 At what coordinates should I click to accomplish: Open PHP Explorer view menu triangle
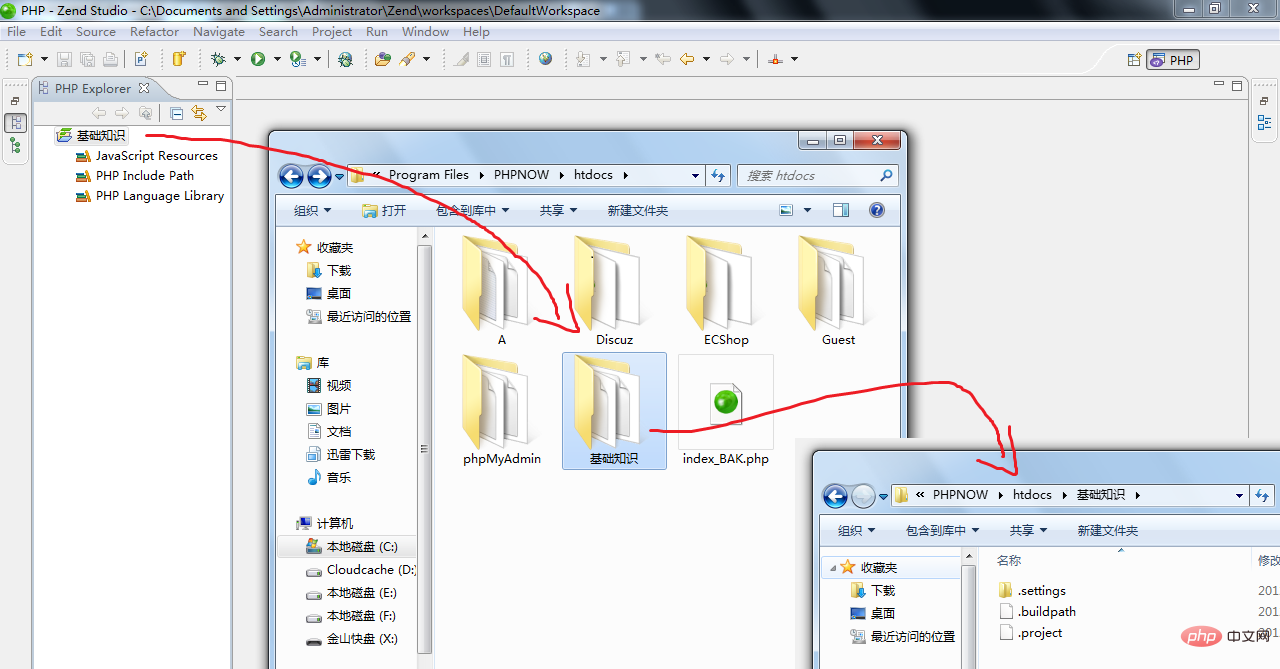221,109
